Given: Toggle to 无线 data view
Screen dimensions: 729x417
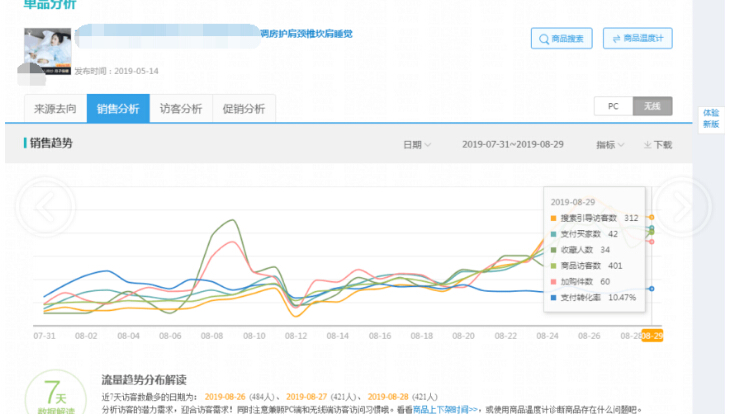Looking at the screenshot, I should tap(652, 106).
